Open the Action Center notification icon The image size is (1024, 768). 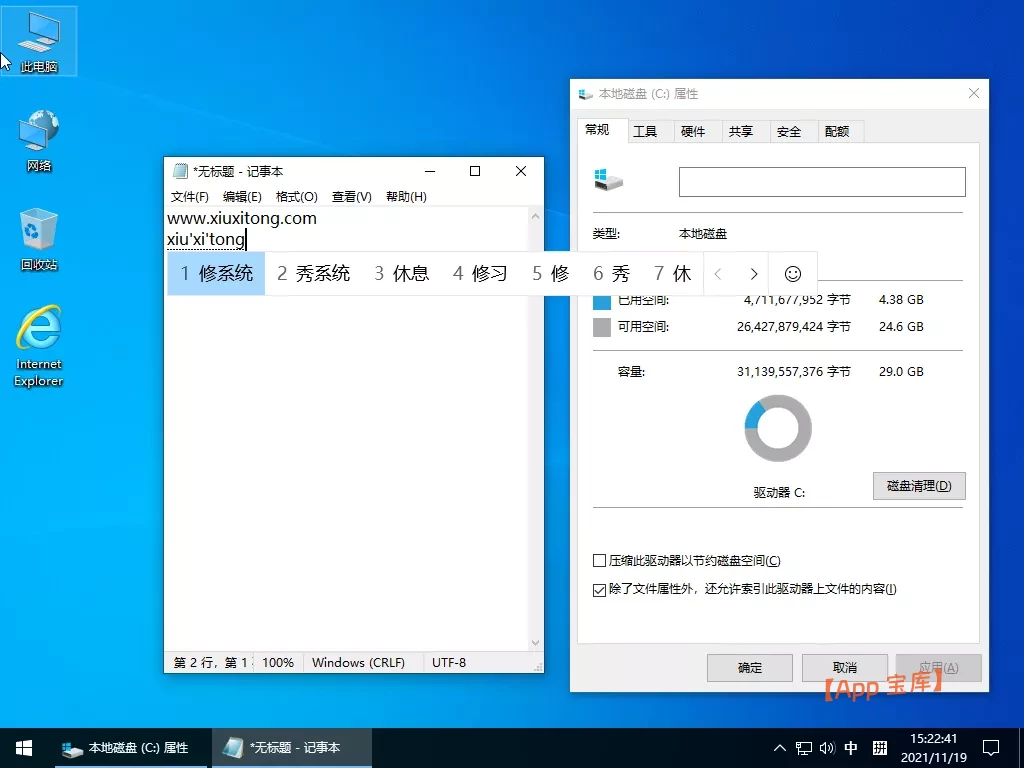point(990,747)
